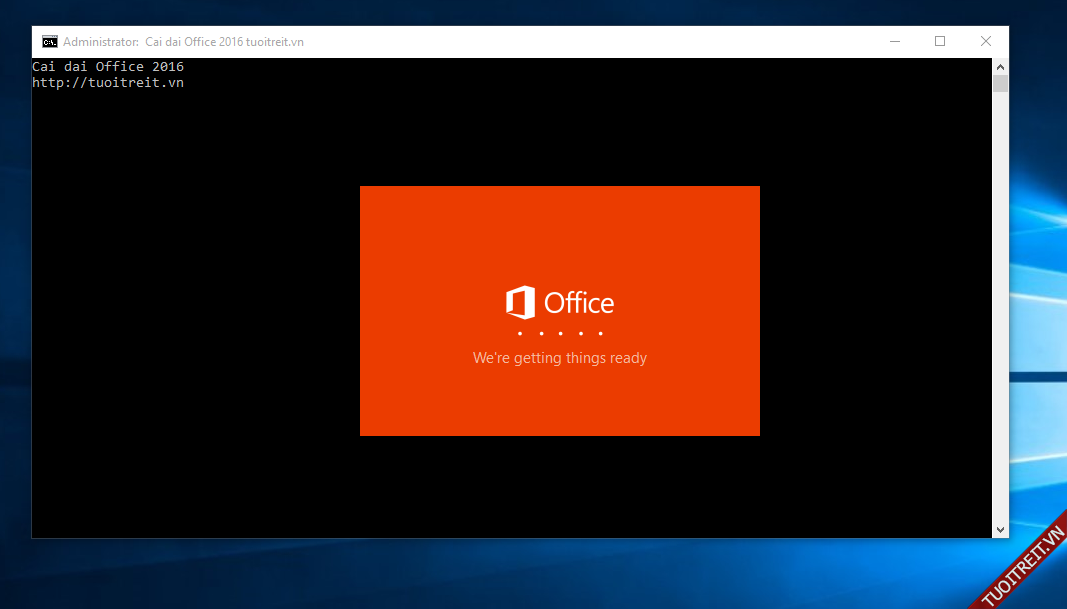This screenshot has width=1067, height=609.
Task: Click the 'We're getting things ready' message
Action: pyautogui.click(x=560, y=358)
